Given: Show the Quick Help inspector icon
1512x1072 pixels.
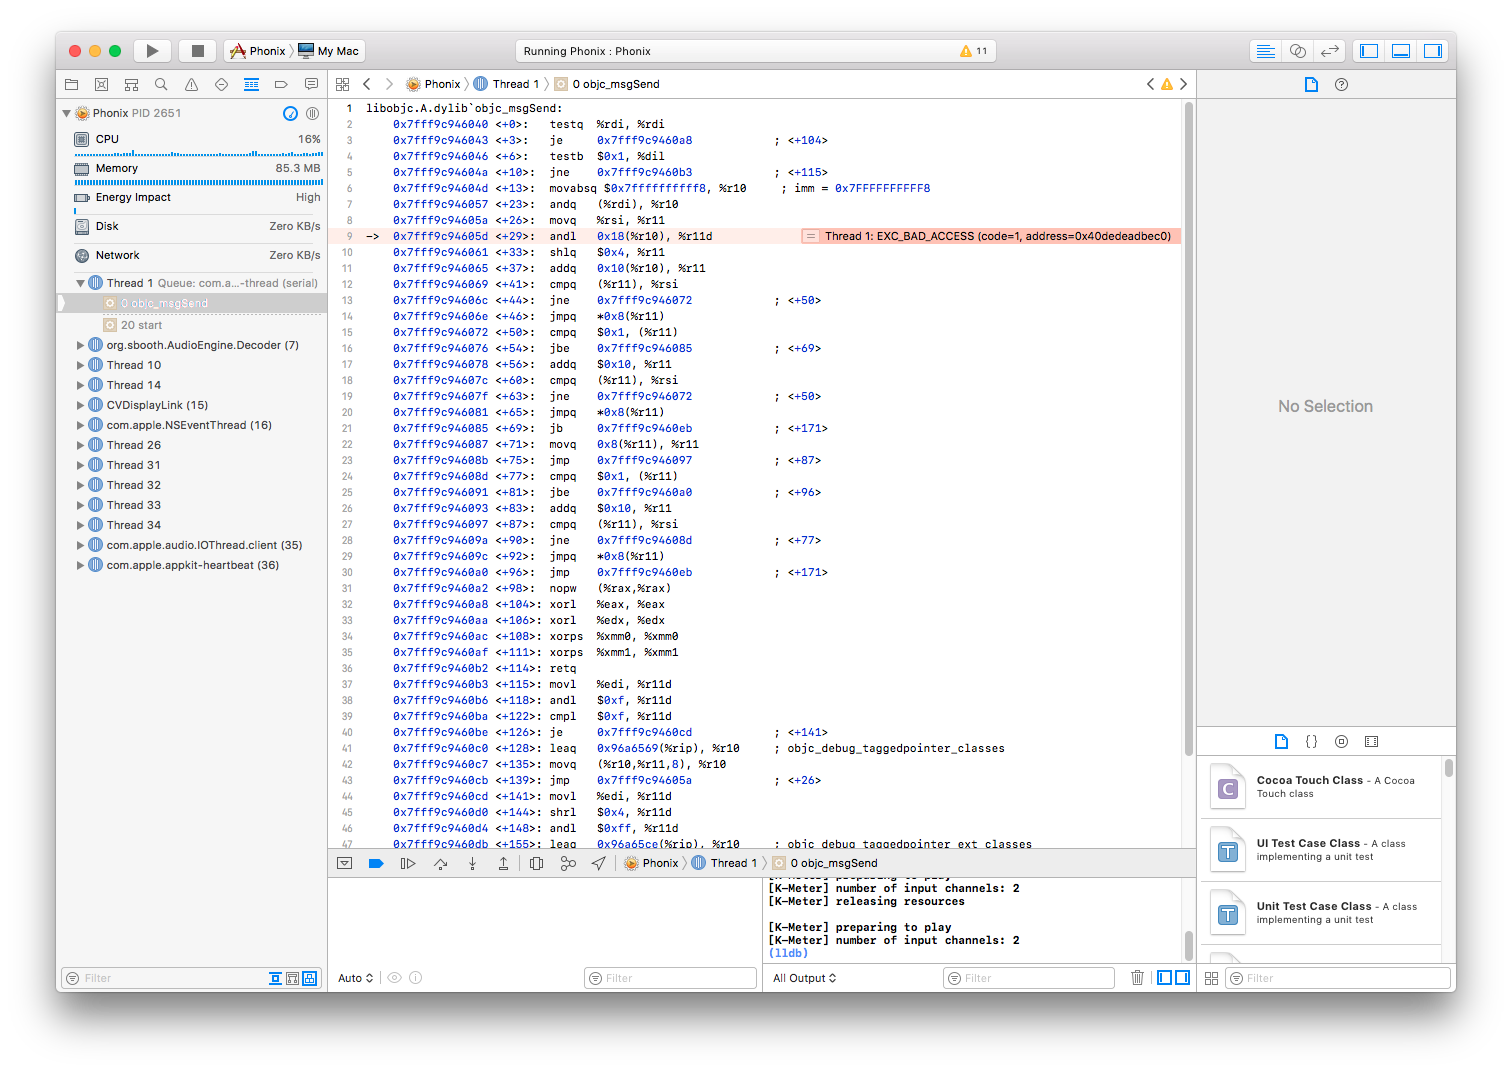Looking at the screenshot, I should (x=1342, y=84).
